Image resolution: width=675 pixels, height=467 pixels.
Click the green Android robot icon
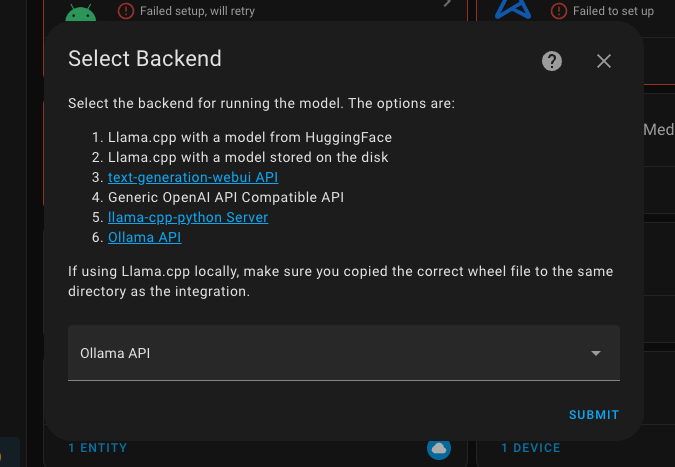[x=80, y=12]
